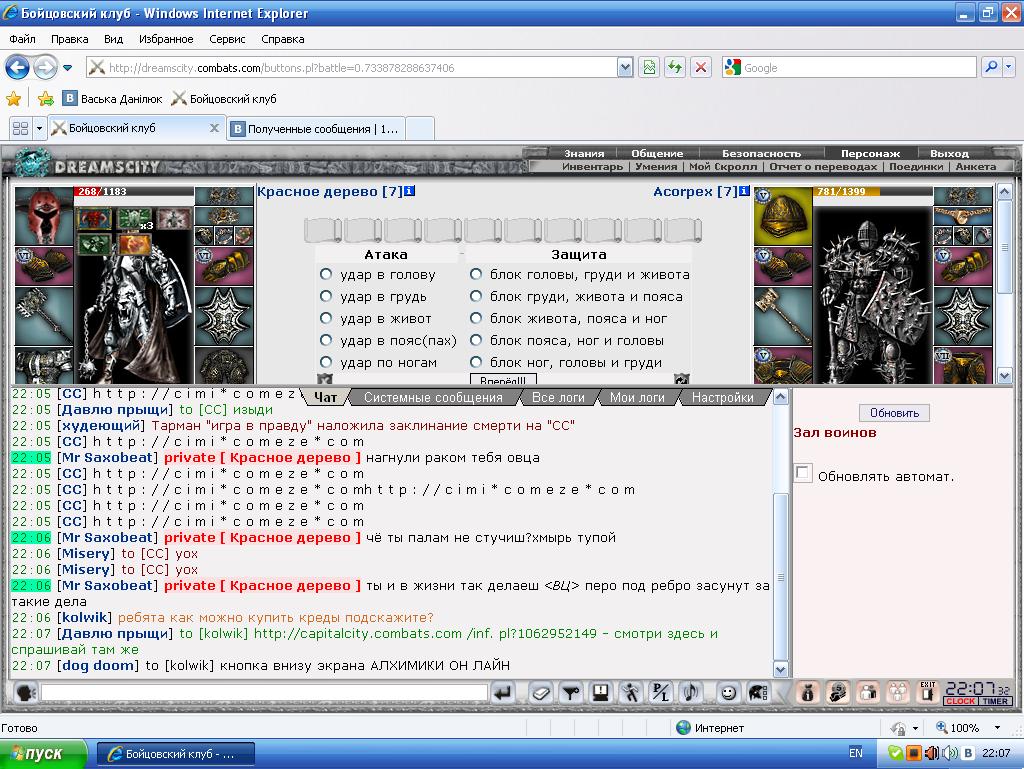The width and height of the screenshot is (1024, 769).
Task: Switch to the Все логи tab
Action: pos(558,397)
